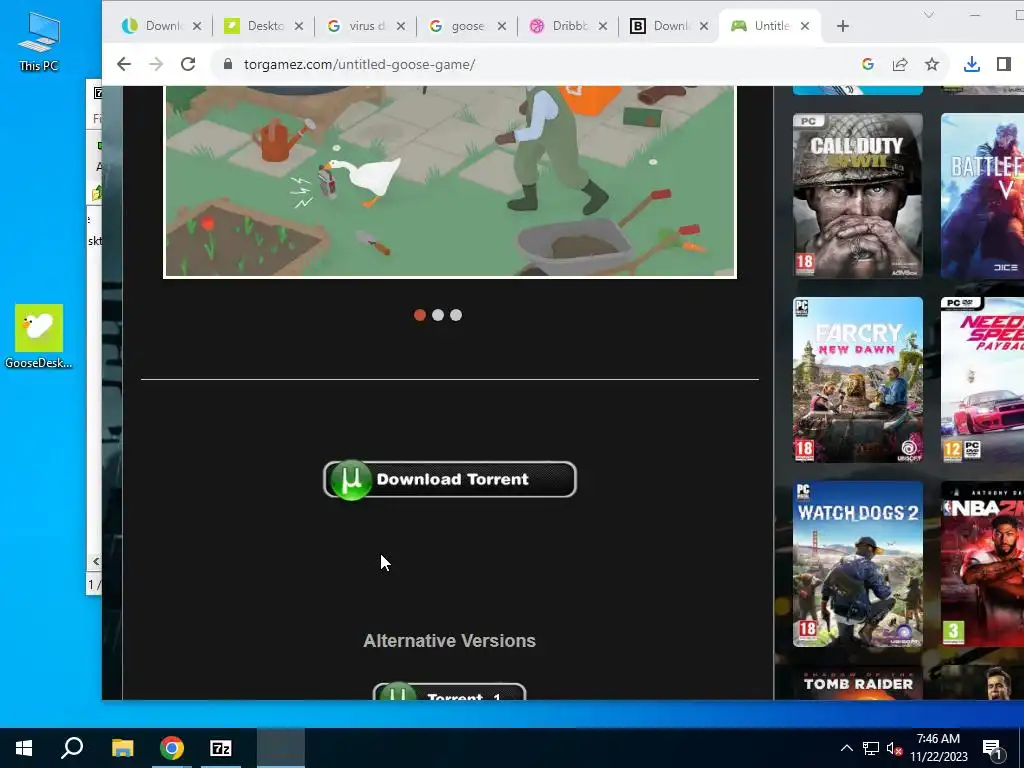Open the Tomb Raider game cover
This screenshot has height=768, width=1024.
[x=857, y=683]
